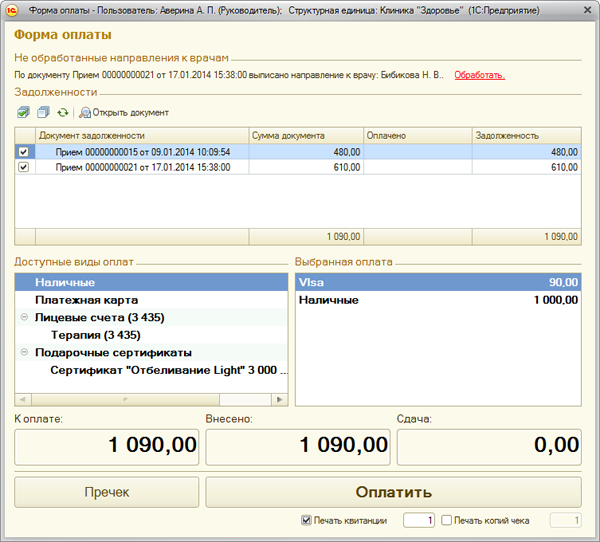This screenshot has height=542, width=600.
Task: Select the Лицевые счета (3 435) row
Action: (x=152, y=317)
